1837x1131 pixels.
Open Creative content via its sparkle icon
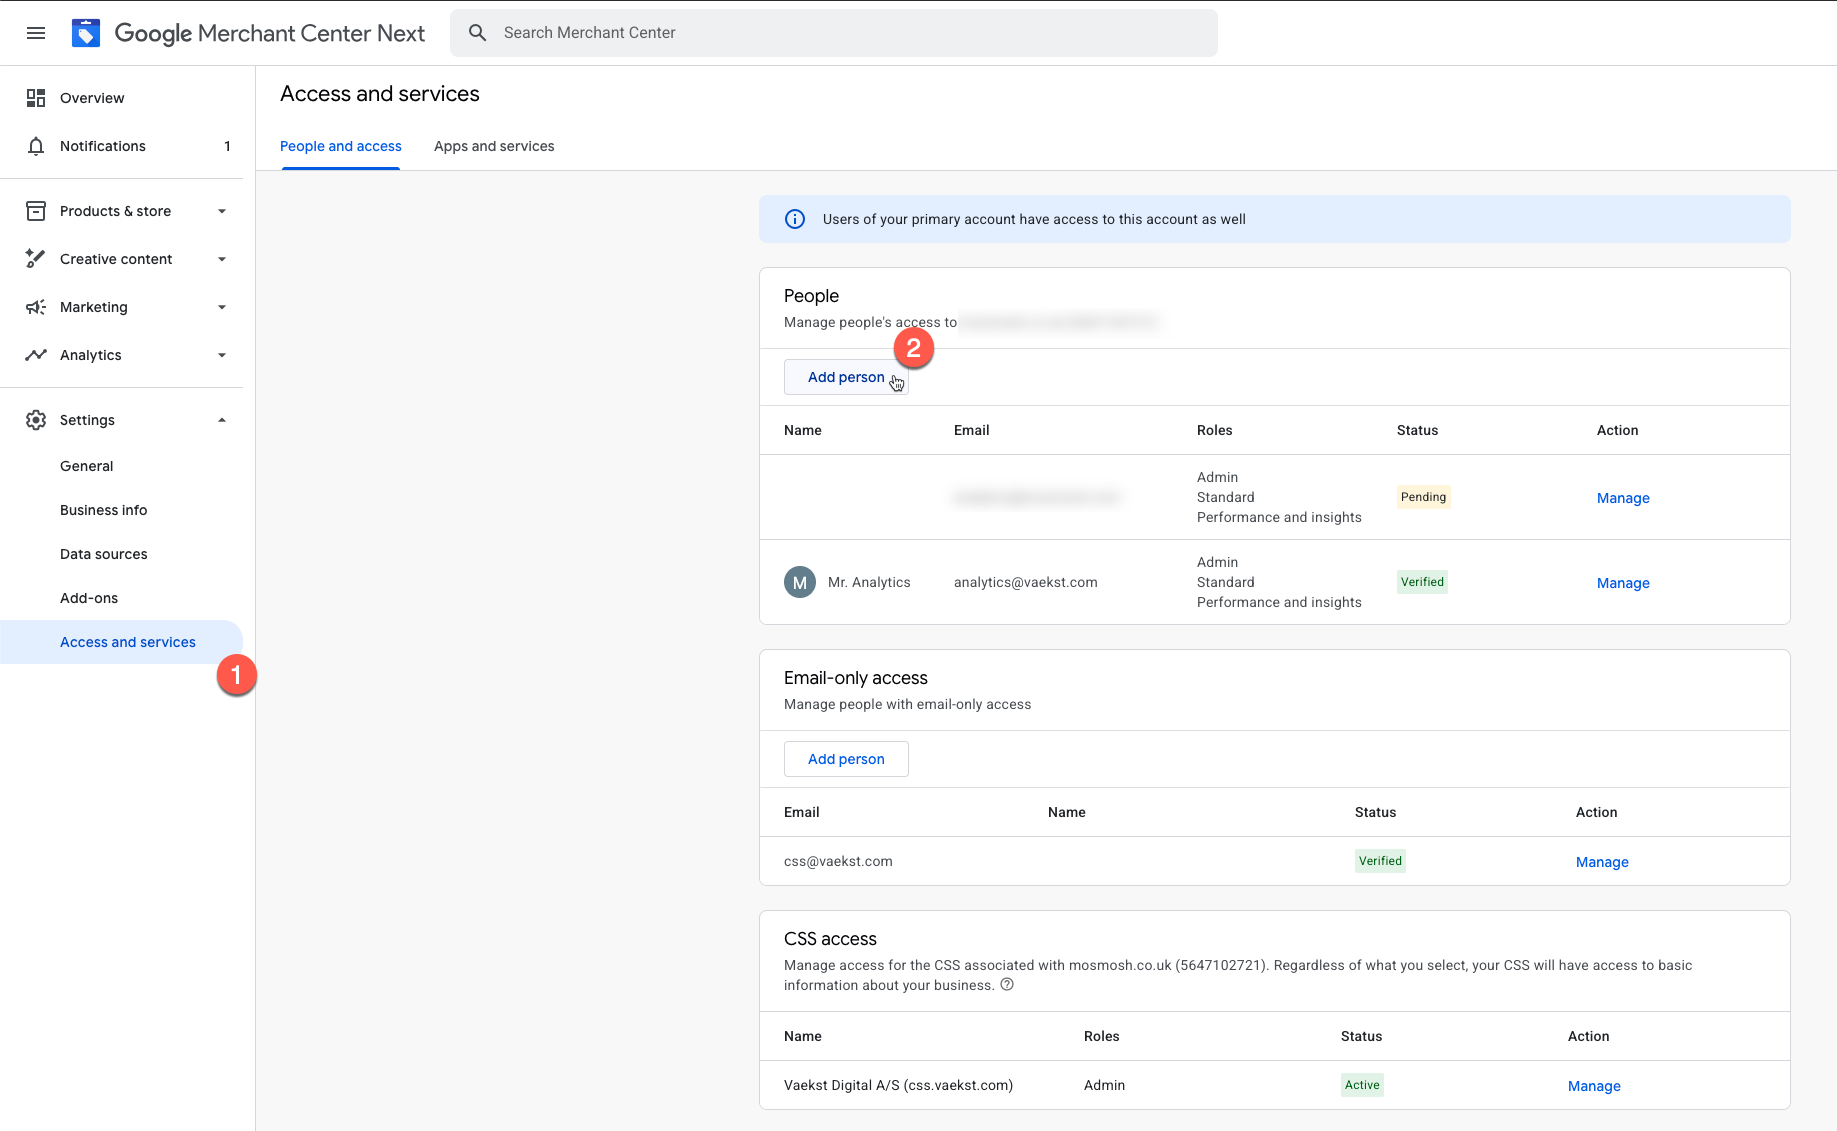pos(36,258)
